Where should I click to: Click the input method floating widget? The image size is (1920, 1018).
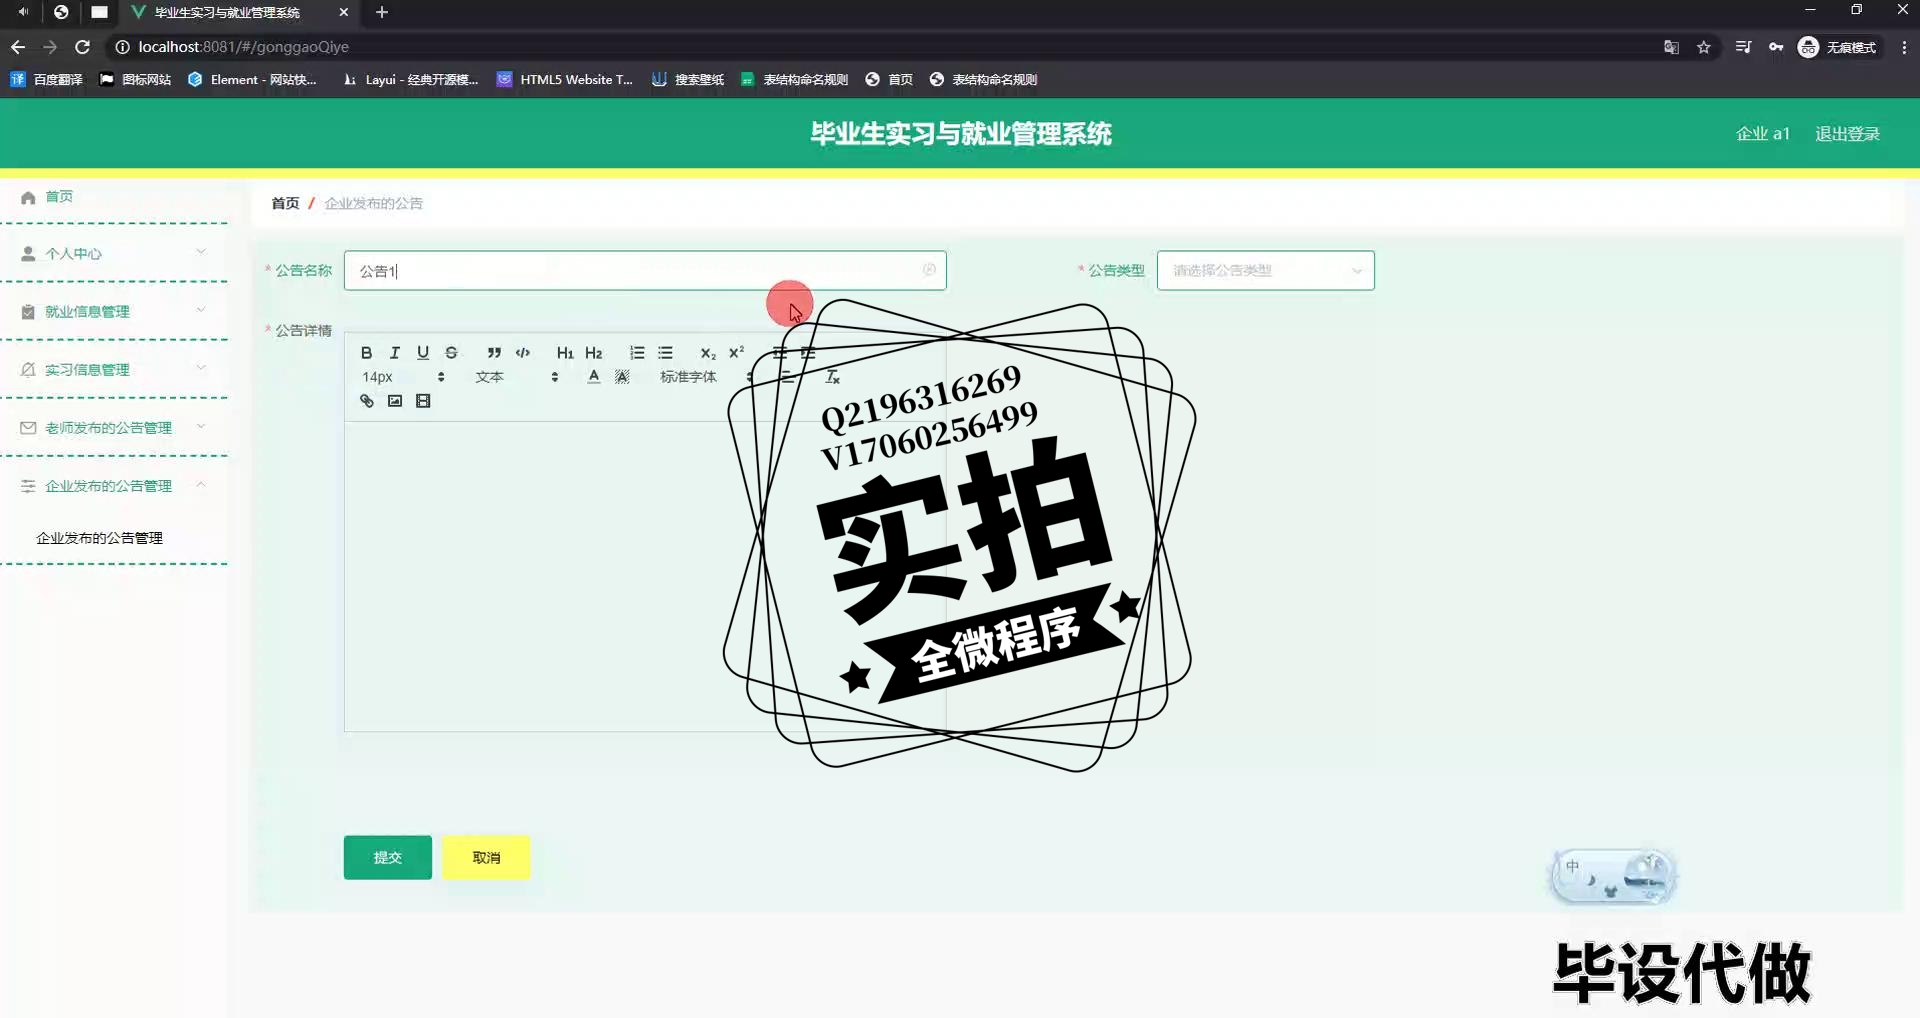pyautogui.click(x=1612, y=876)
